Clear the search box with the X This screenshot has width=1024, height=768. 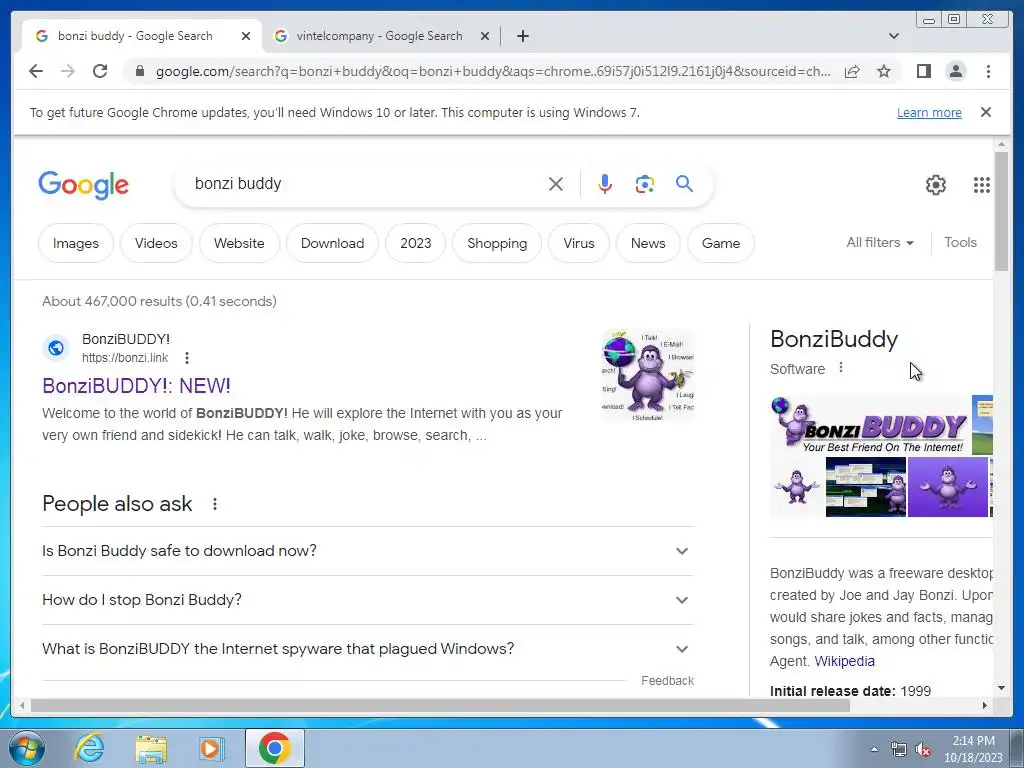pyautogui.click(x=556, y=184)
